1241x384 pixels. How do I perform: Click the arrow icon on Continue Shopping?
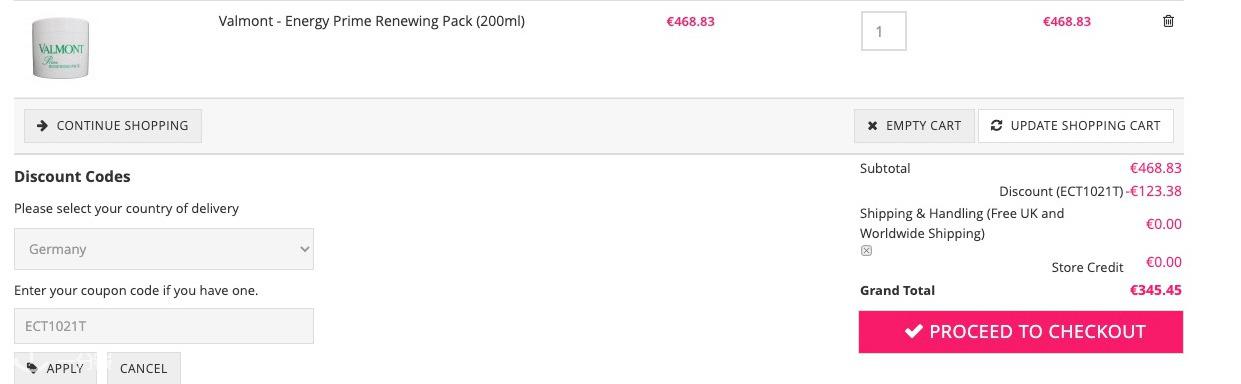[42, 126]
